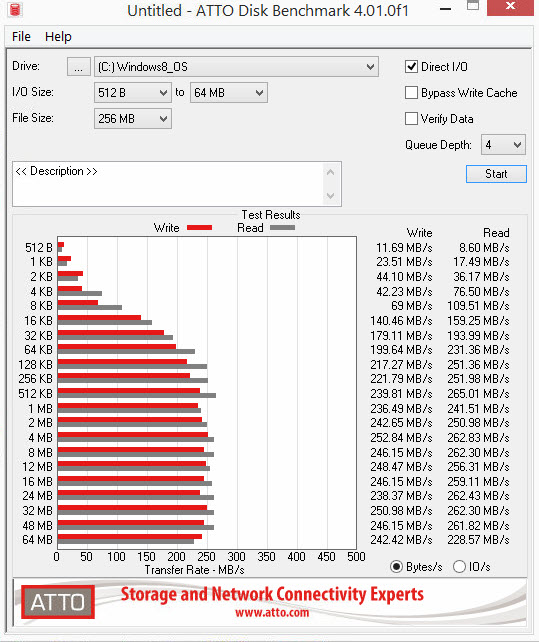
Task: Click the drive browse (...) button
Action: pos(79,67)
